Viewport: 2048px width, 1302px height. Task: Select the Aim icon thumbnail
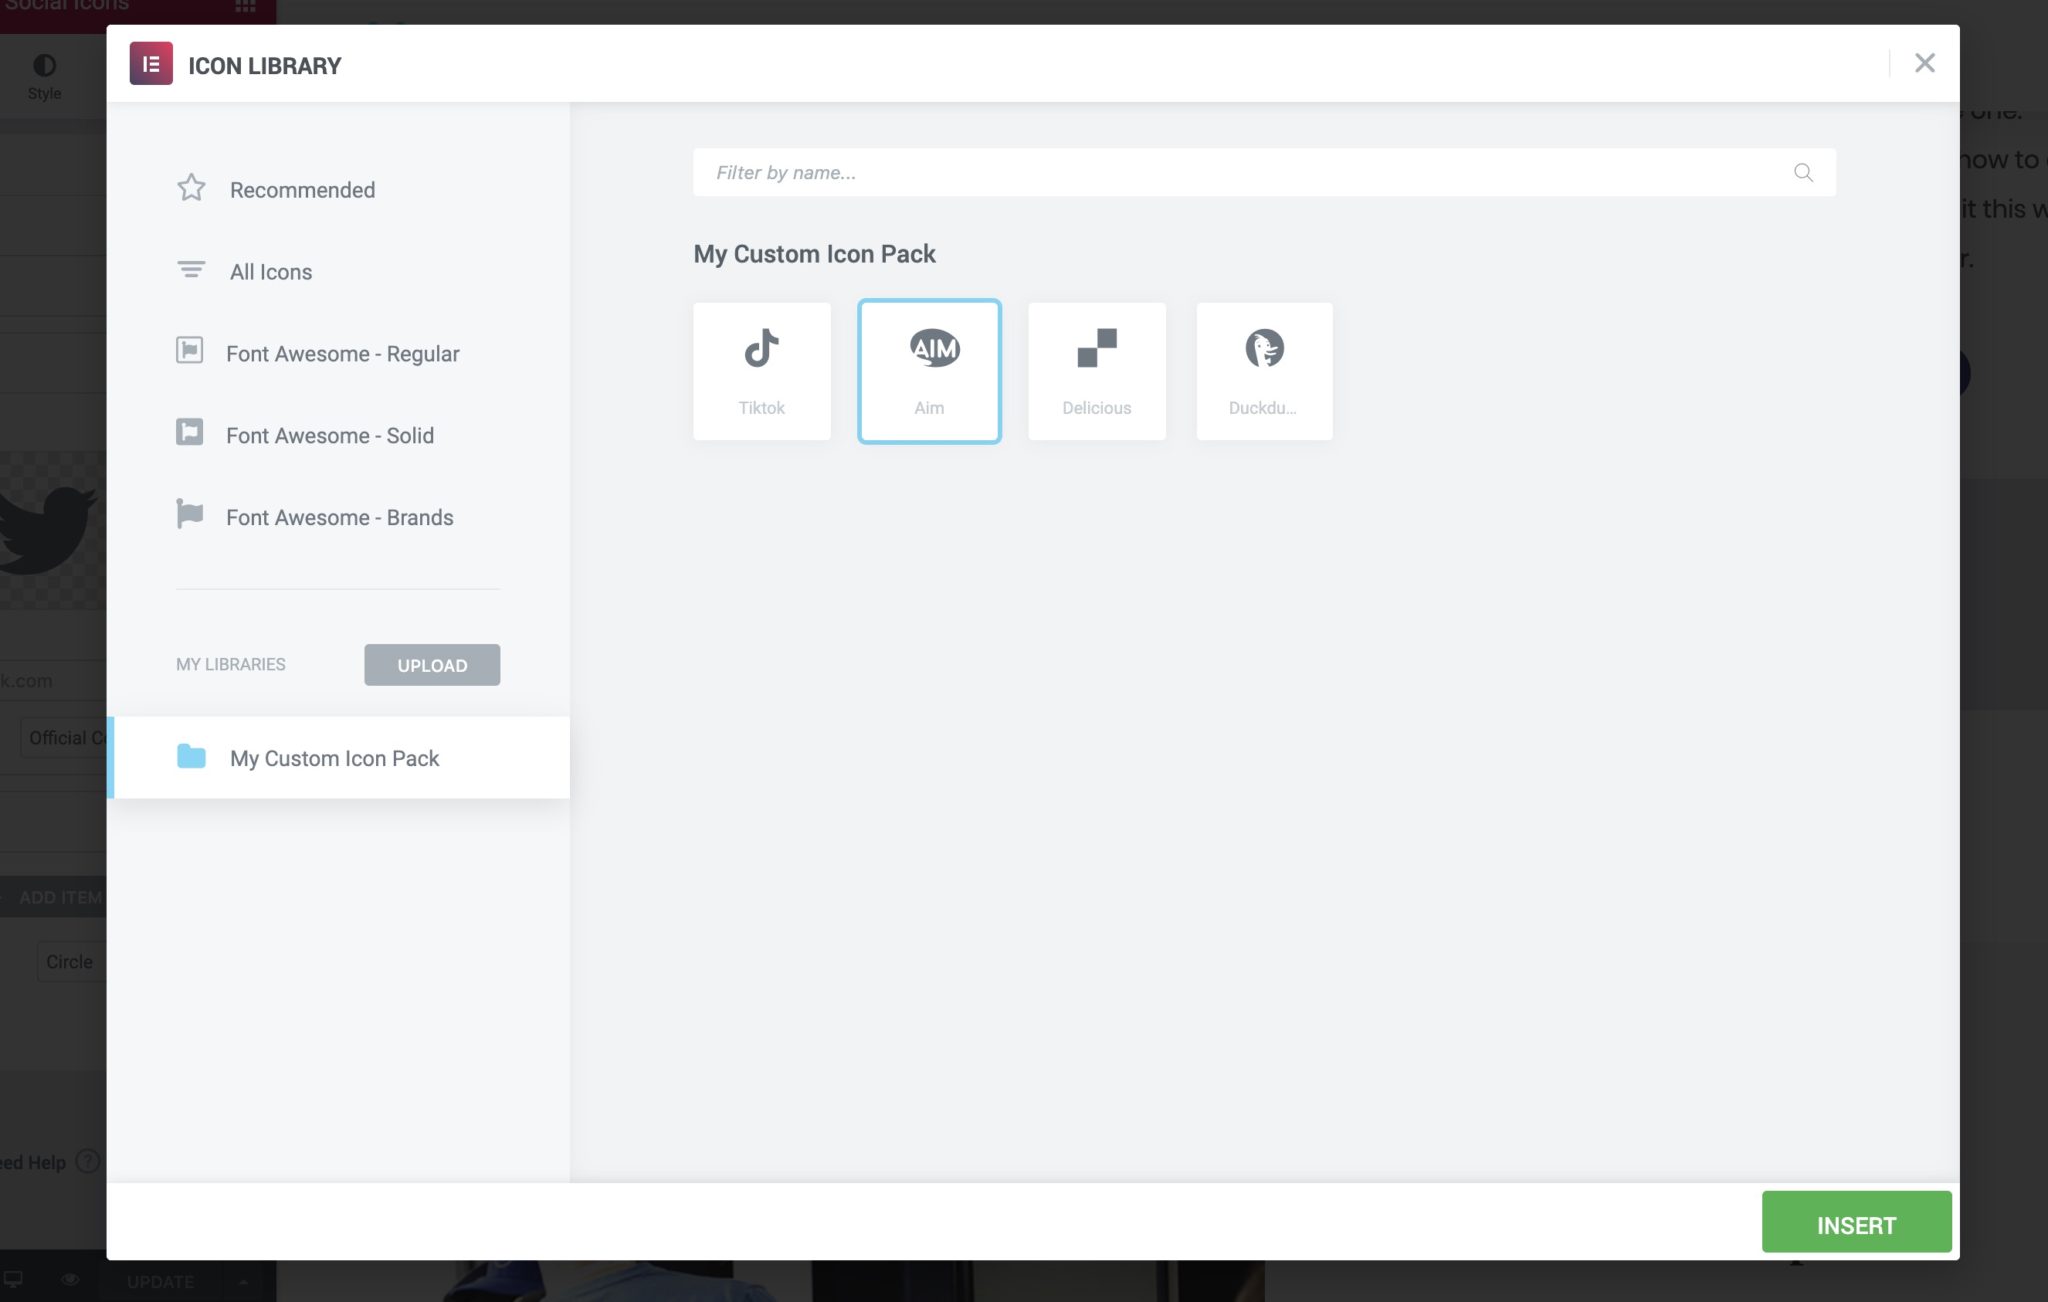pyautogui.click(x=929, y=370)
